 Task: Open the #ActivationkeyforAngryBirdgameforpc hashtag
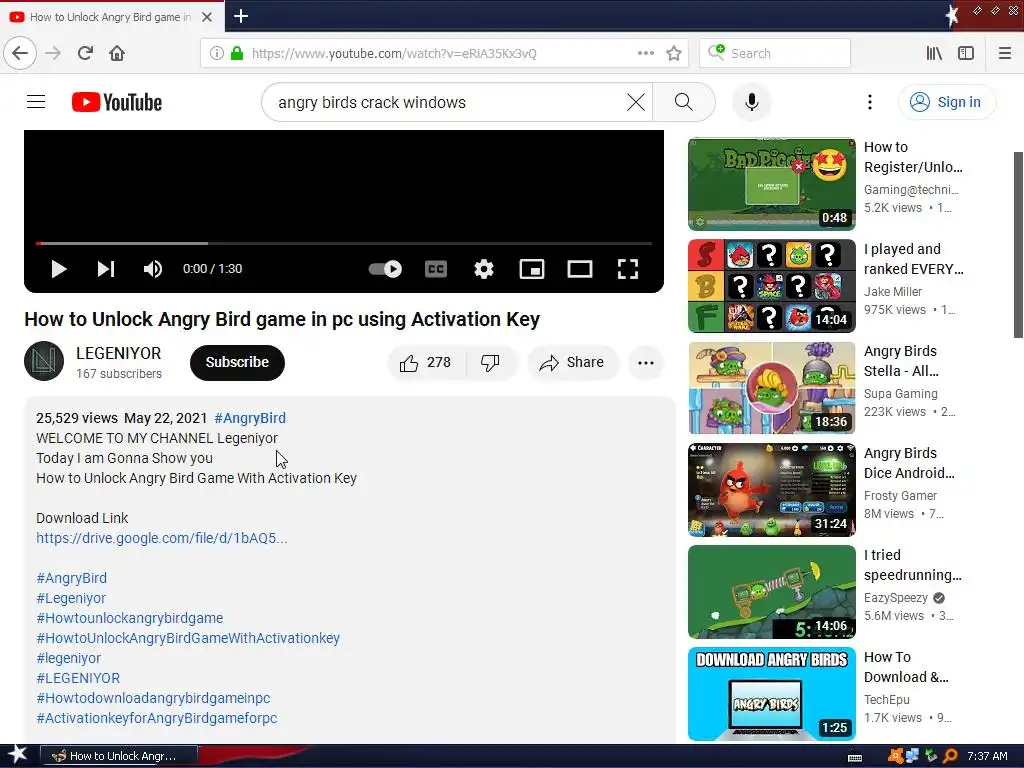click(x=157, y=718)
